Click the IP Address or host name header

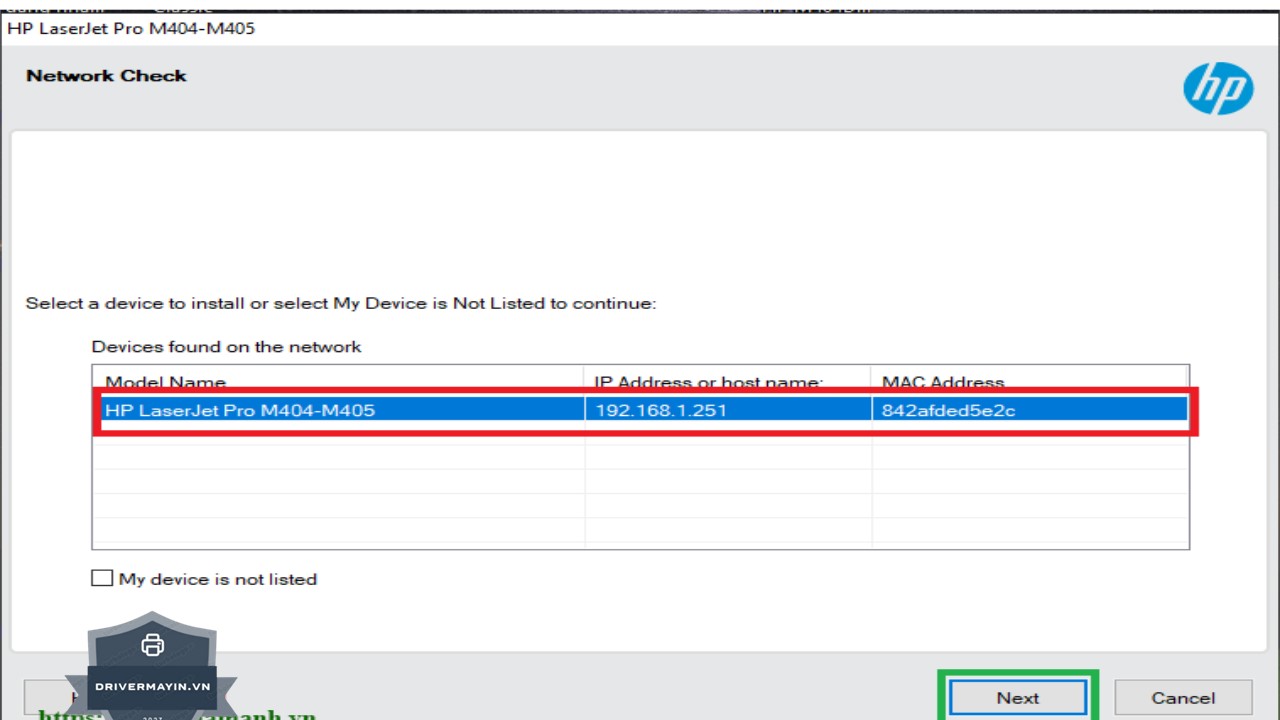click(708, 381)
